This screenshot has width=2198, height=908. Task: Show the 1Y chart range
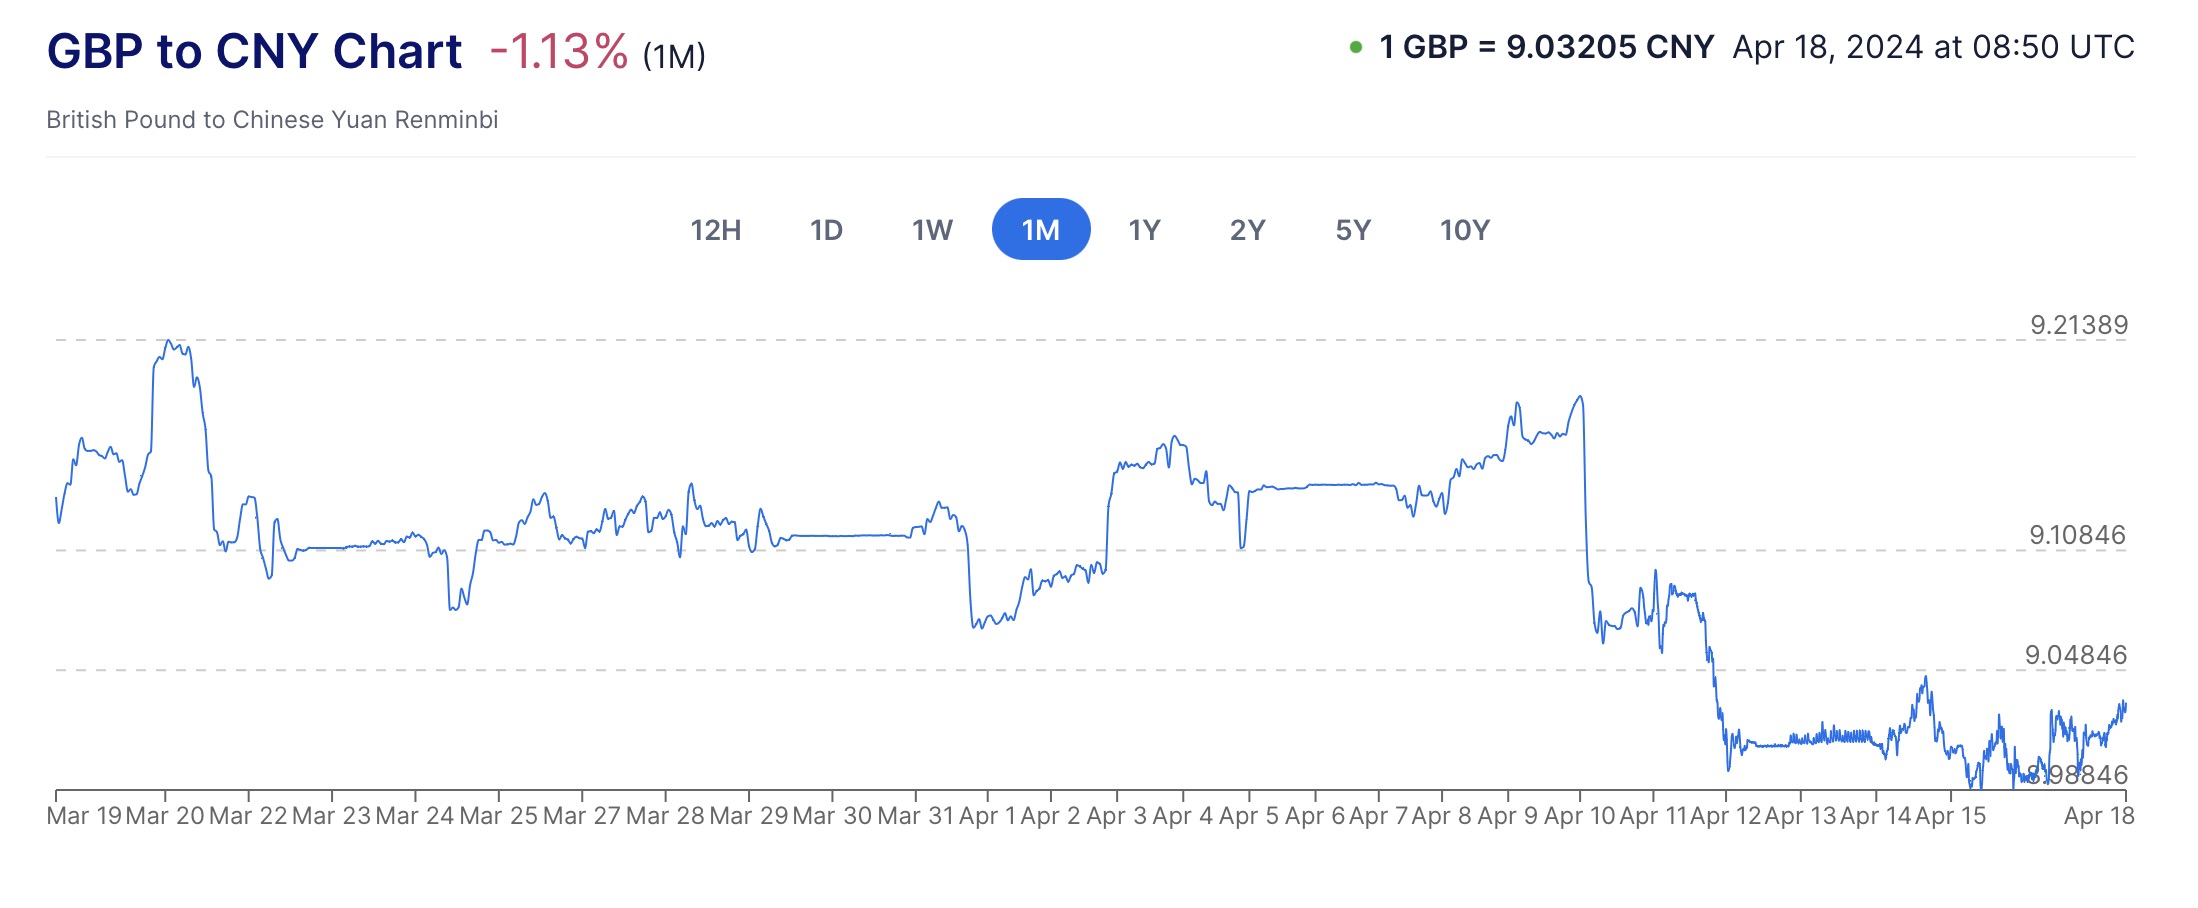1144,230
